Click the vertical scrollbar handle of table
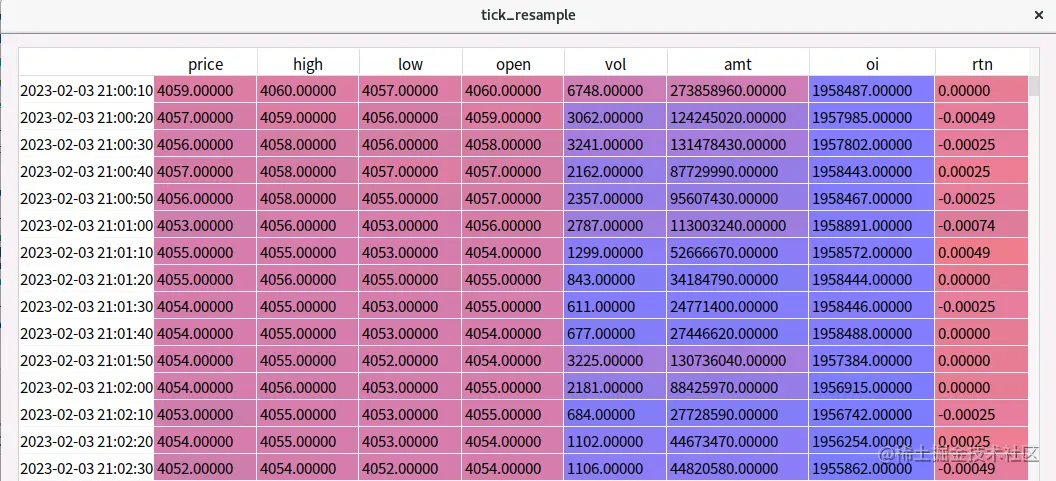The height and width of the screenshot is (481, 1056). pos(1034,88)
